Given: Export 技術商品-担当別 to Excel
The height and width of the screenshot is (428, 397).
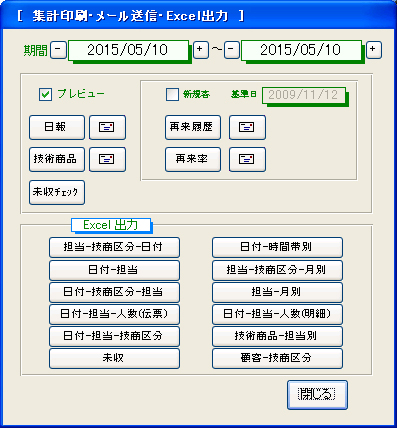Looking at the screenshot, I should coord(277,336).
